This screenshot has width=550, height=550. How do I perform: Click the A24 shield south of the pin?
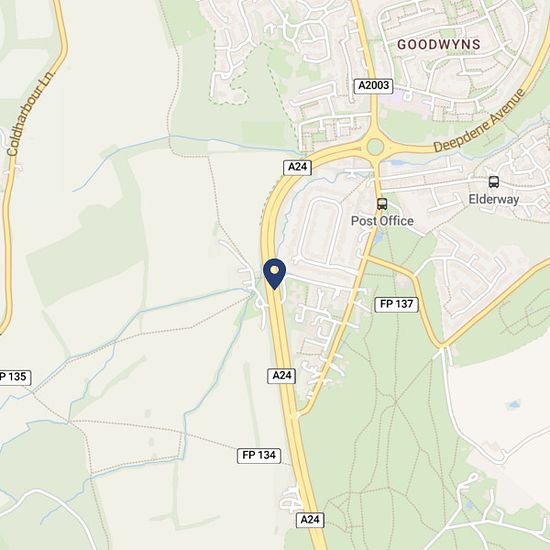pos(282,376)
